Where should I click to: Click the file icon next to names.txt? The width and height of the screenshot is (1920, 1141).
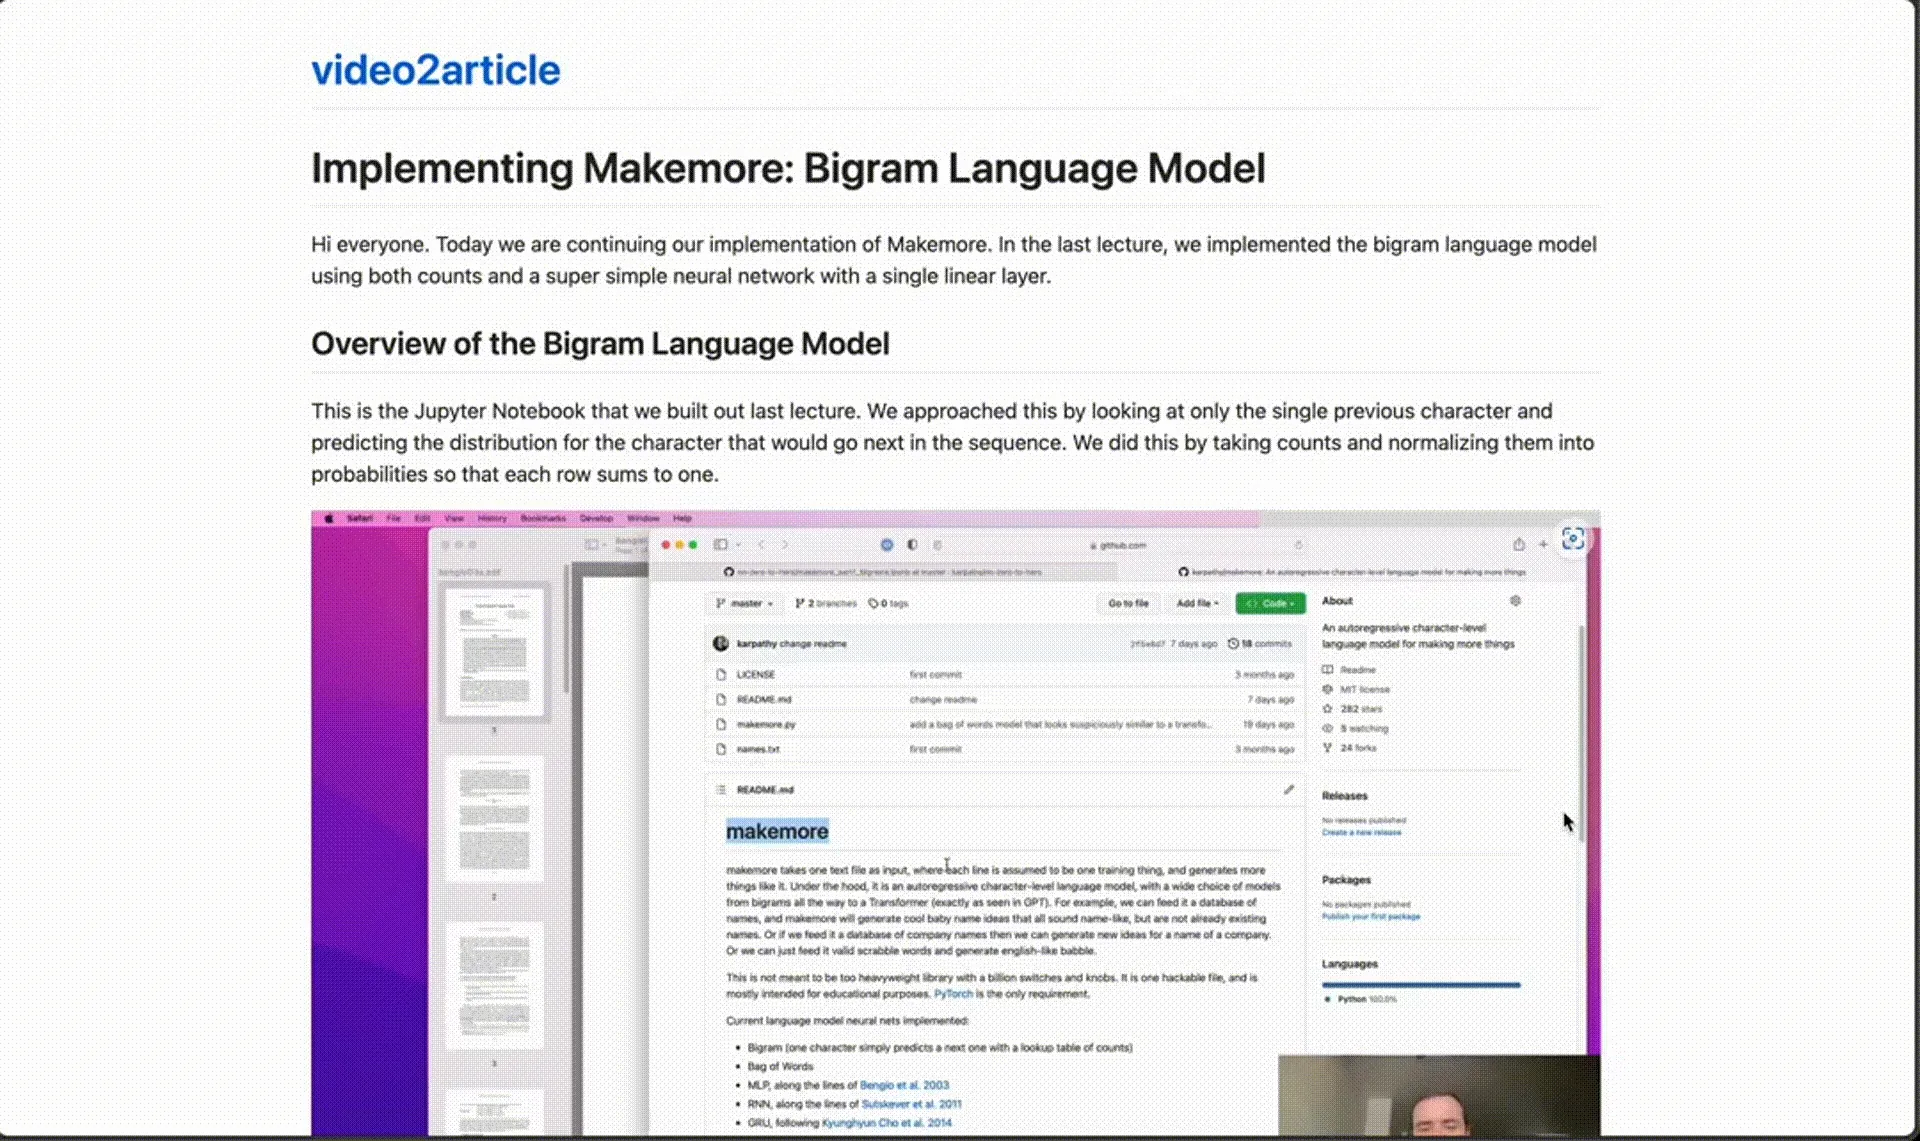[721, 749]
